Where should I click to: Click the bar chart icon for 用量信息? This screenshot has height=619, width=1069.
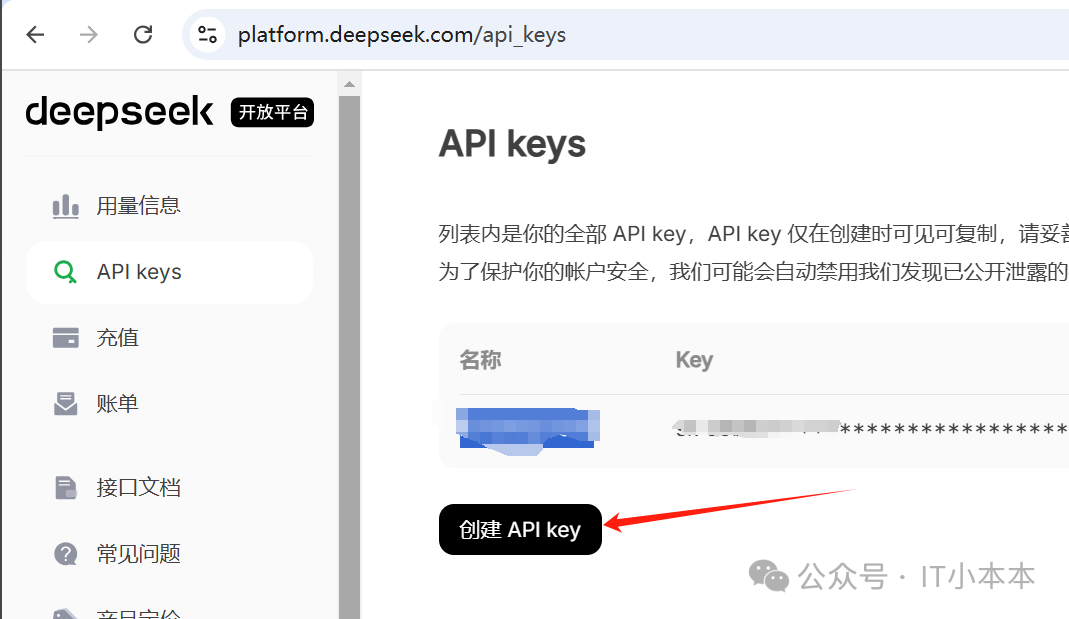pyautogui.click(x=65, y=206)
